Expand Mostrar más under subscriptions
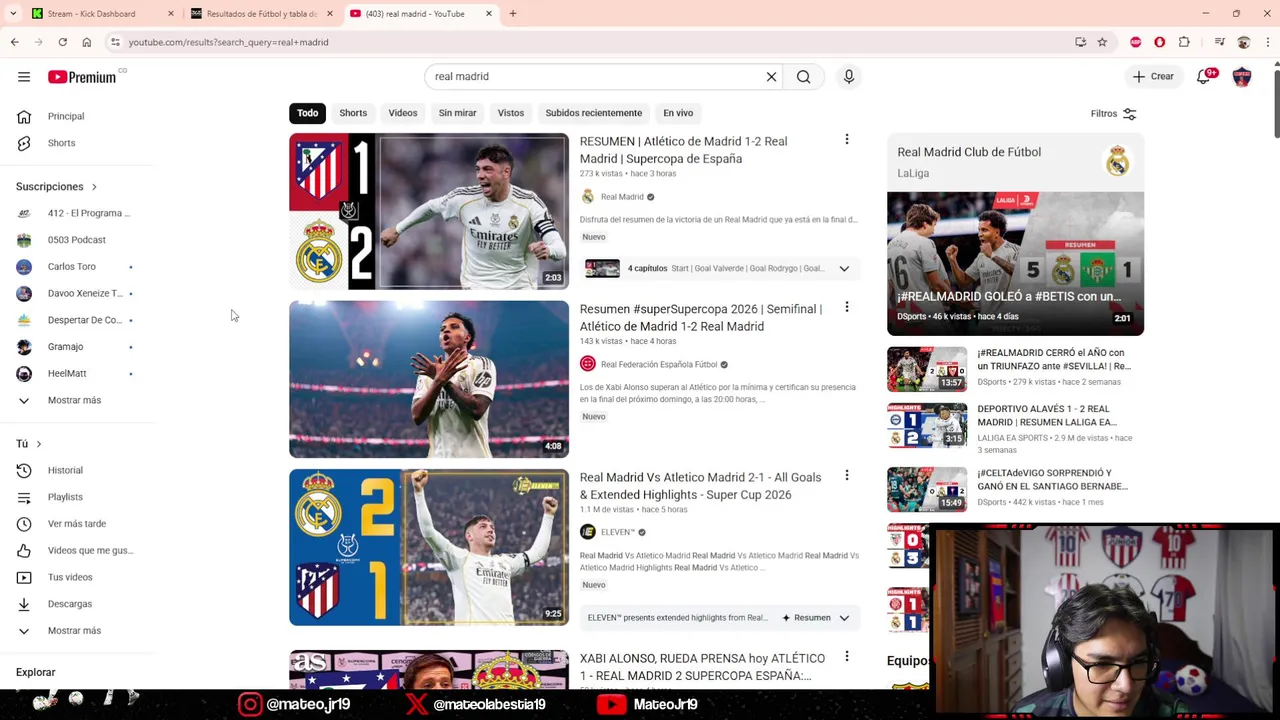 click(x=76, y=400)
